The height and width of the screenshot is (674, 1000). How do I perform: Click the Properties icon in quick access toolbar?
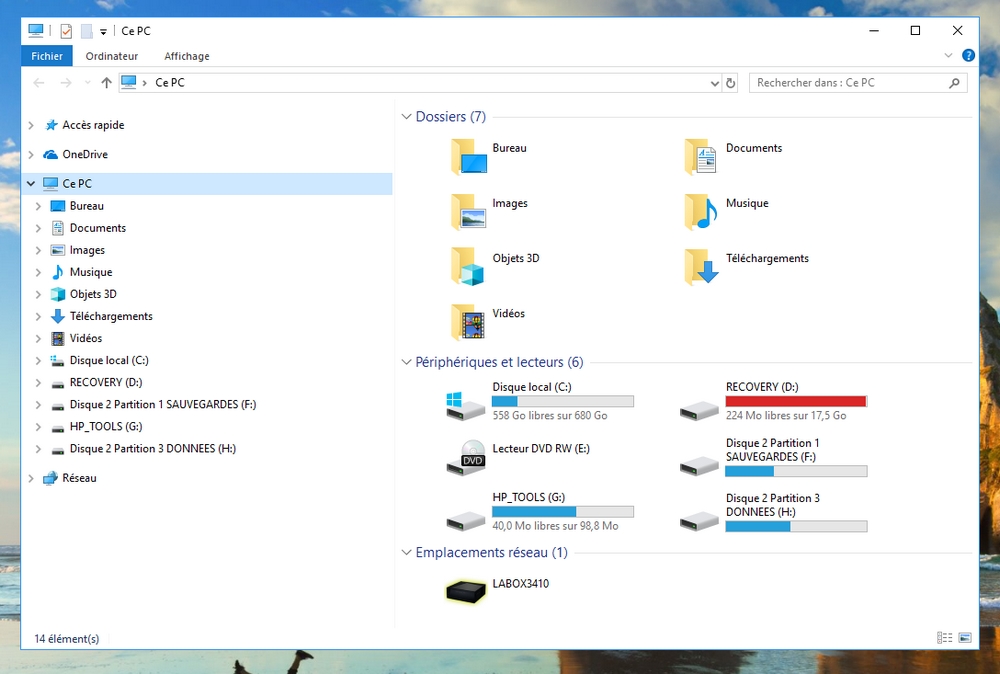[x=66, y=31]
